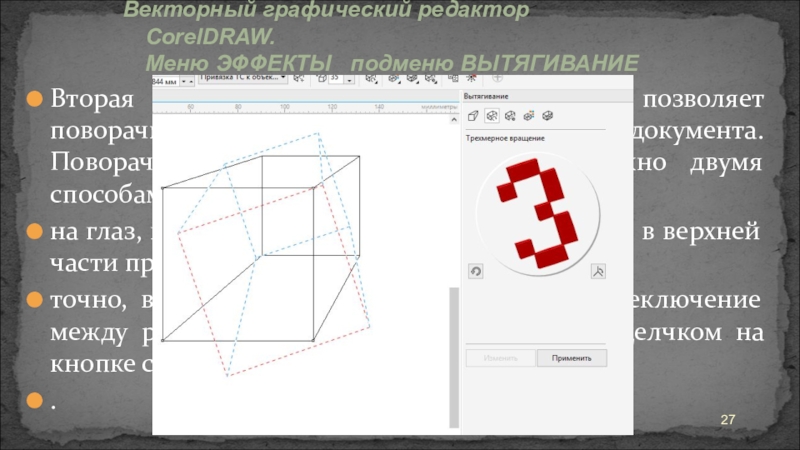Click the extrude rotation icon in the property bar
This screenshot has height=450, width=800.
(x=371, y=79)
